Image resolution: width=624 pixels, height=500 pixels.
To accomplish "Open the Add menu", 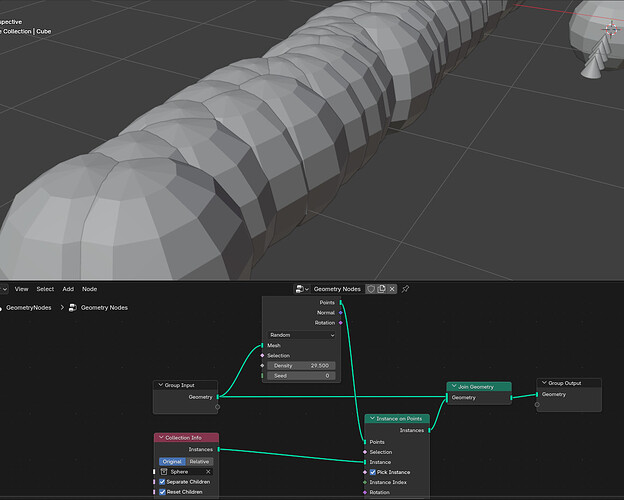I will pyautogui.click(x=68, y=289).
